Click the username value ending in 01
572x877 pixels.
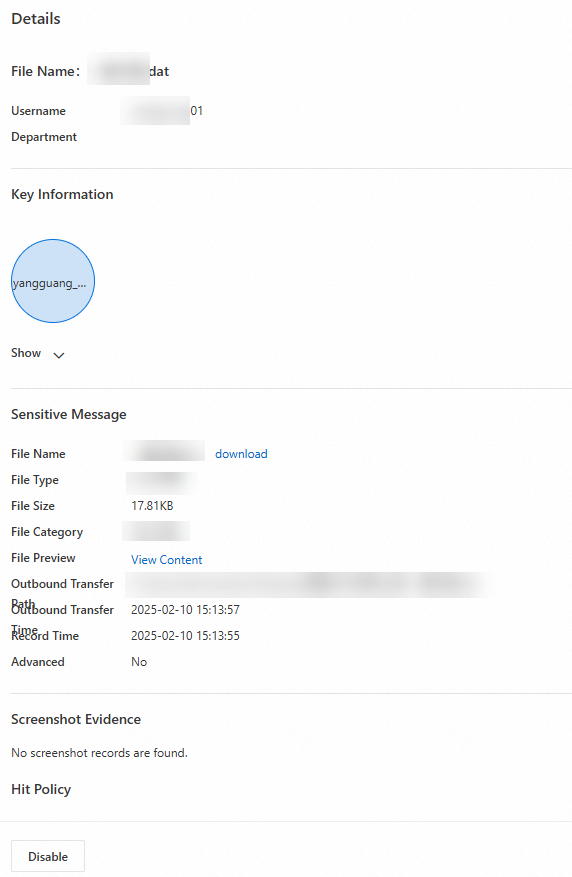162,110
